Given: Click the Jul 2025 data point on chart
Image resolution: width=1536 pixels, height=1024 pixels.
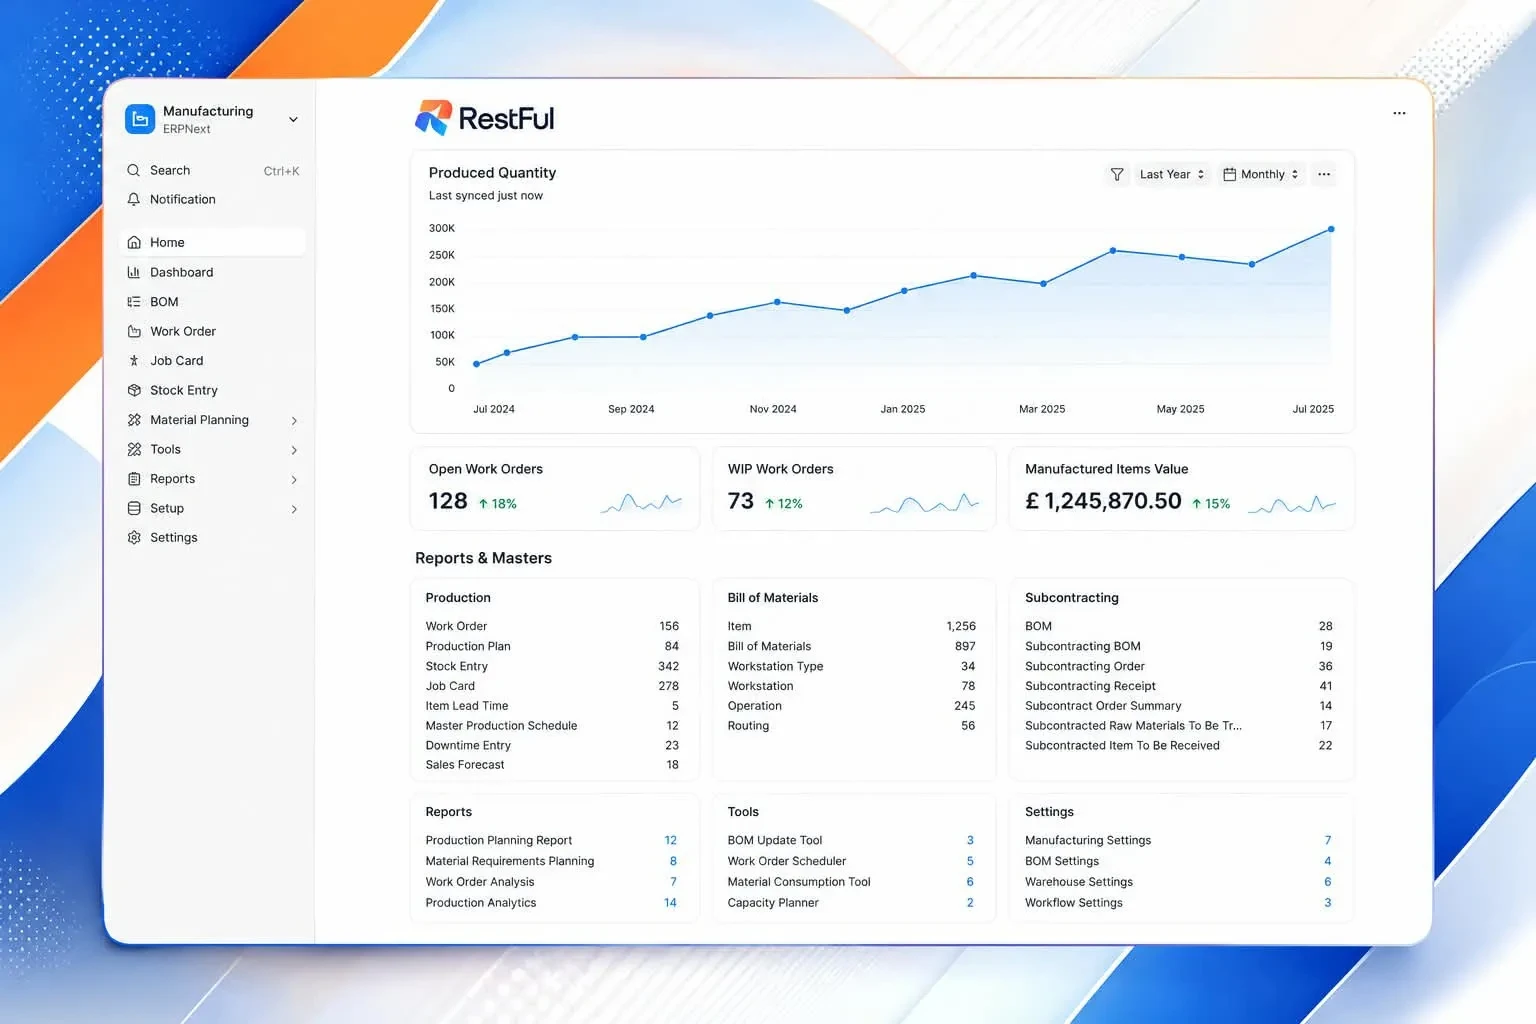Looking at the screenshot, I should 1331,229.
